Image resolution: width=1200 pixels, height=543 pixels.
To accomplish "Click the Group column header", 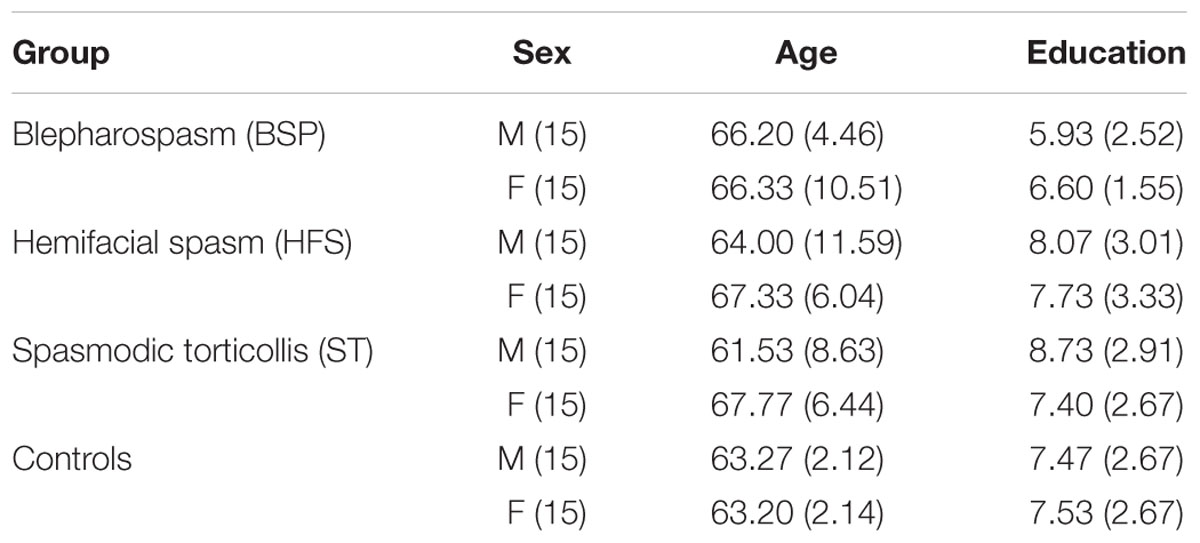I will [x=60, y=53].
